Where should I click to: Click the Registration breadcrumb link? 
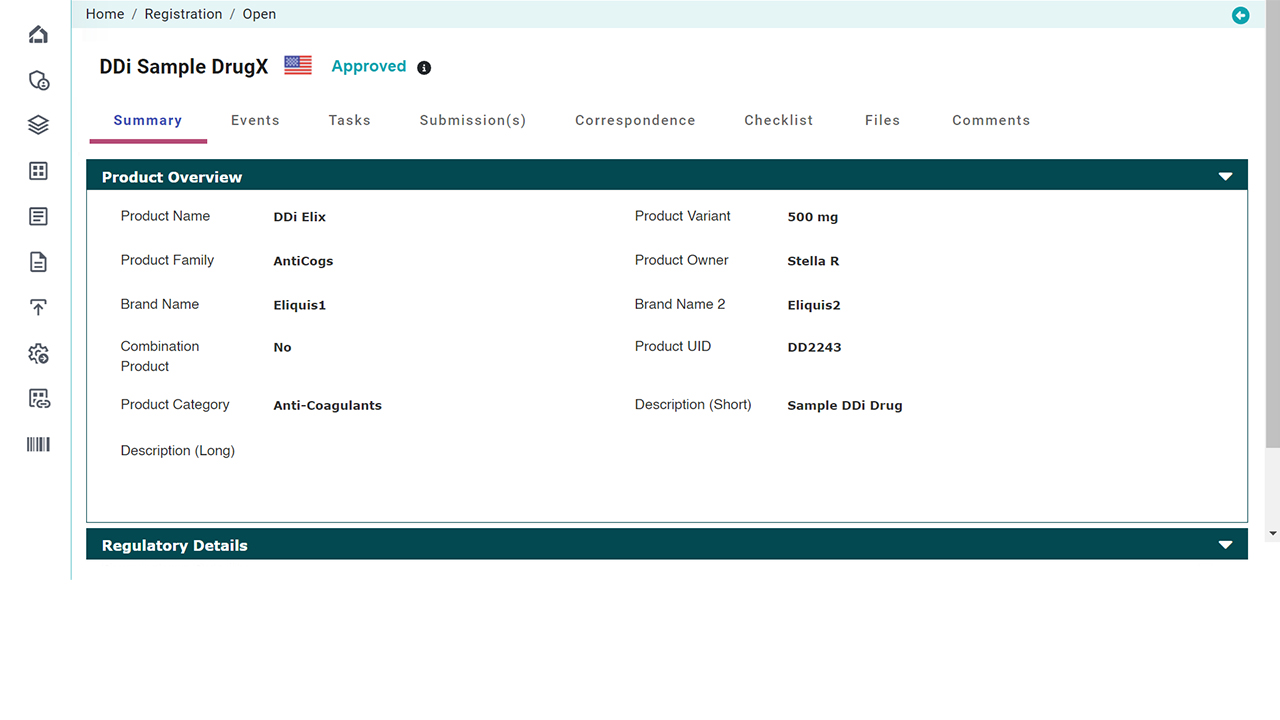tap(183, 14)
